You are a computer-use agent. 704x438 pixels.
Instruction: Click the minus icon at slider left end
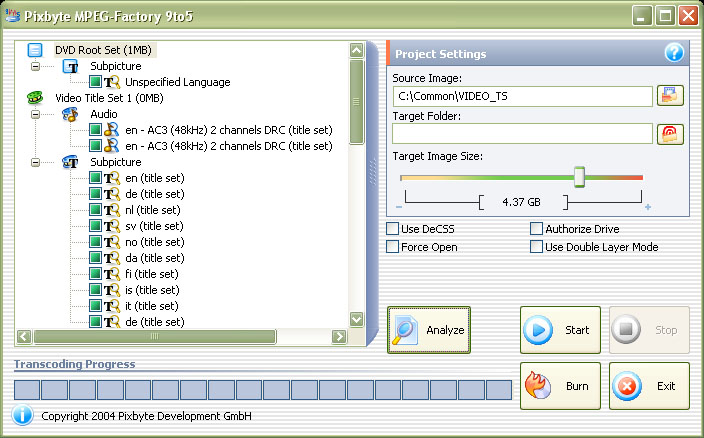click(399, 207)
